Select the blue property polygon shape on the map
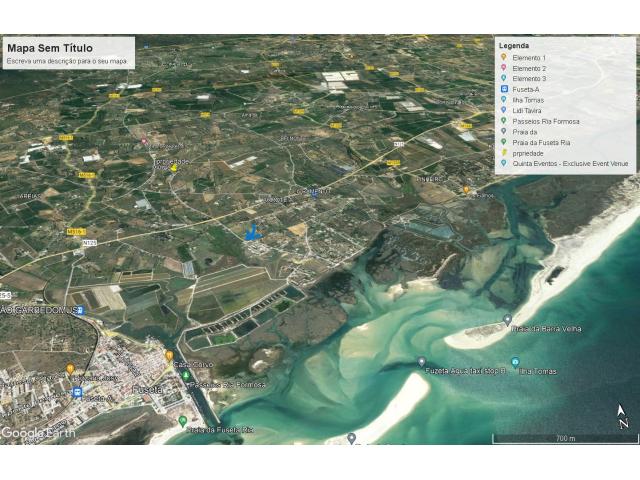The width and height of the screenshot is (640, 480). coord(253,233)
